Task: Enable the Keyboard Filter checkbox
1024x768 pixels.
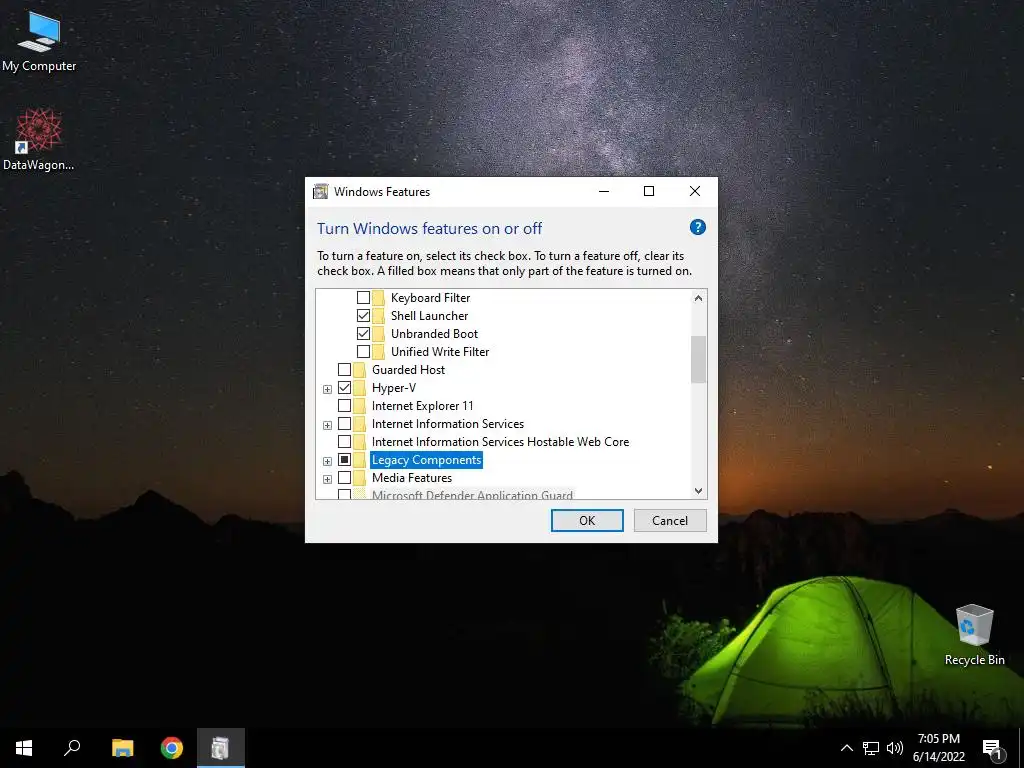Action: click(363, 298)
